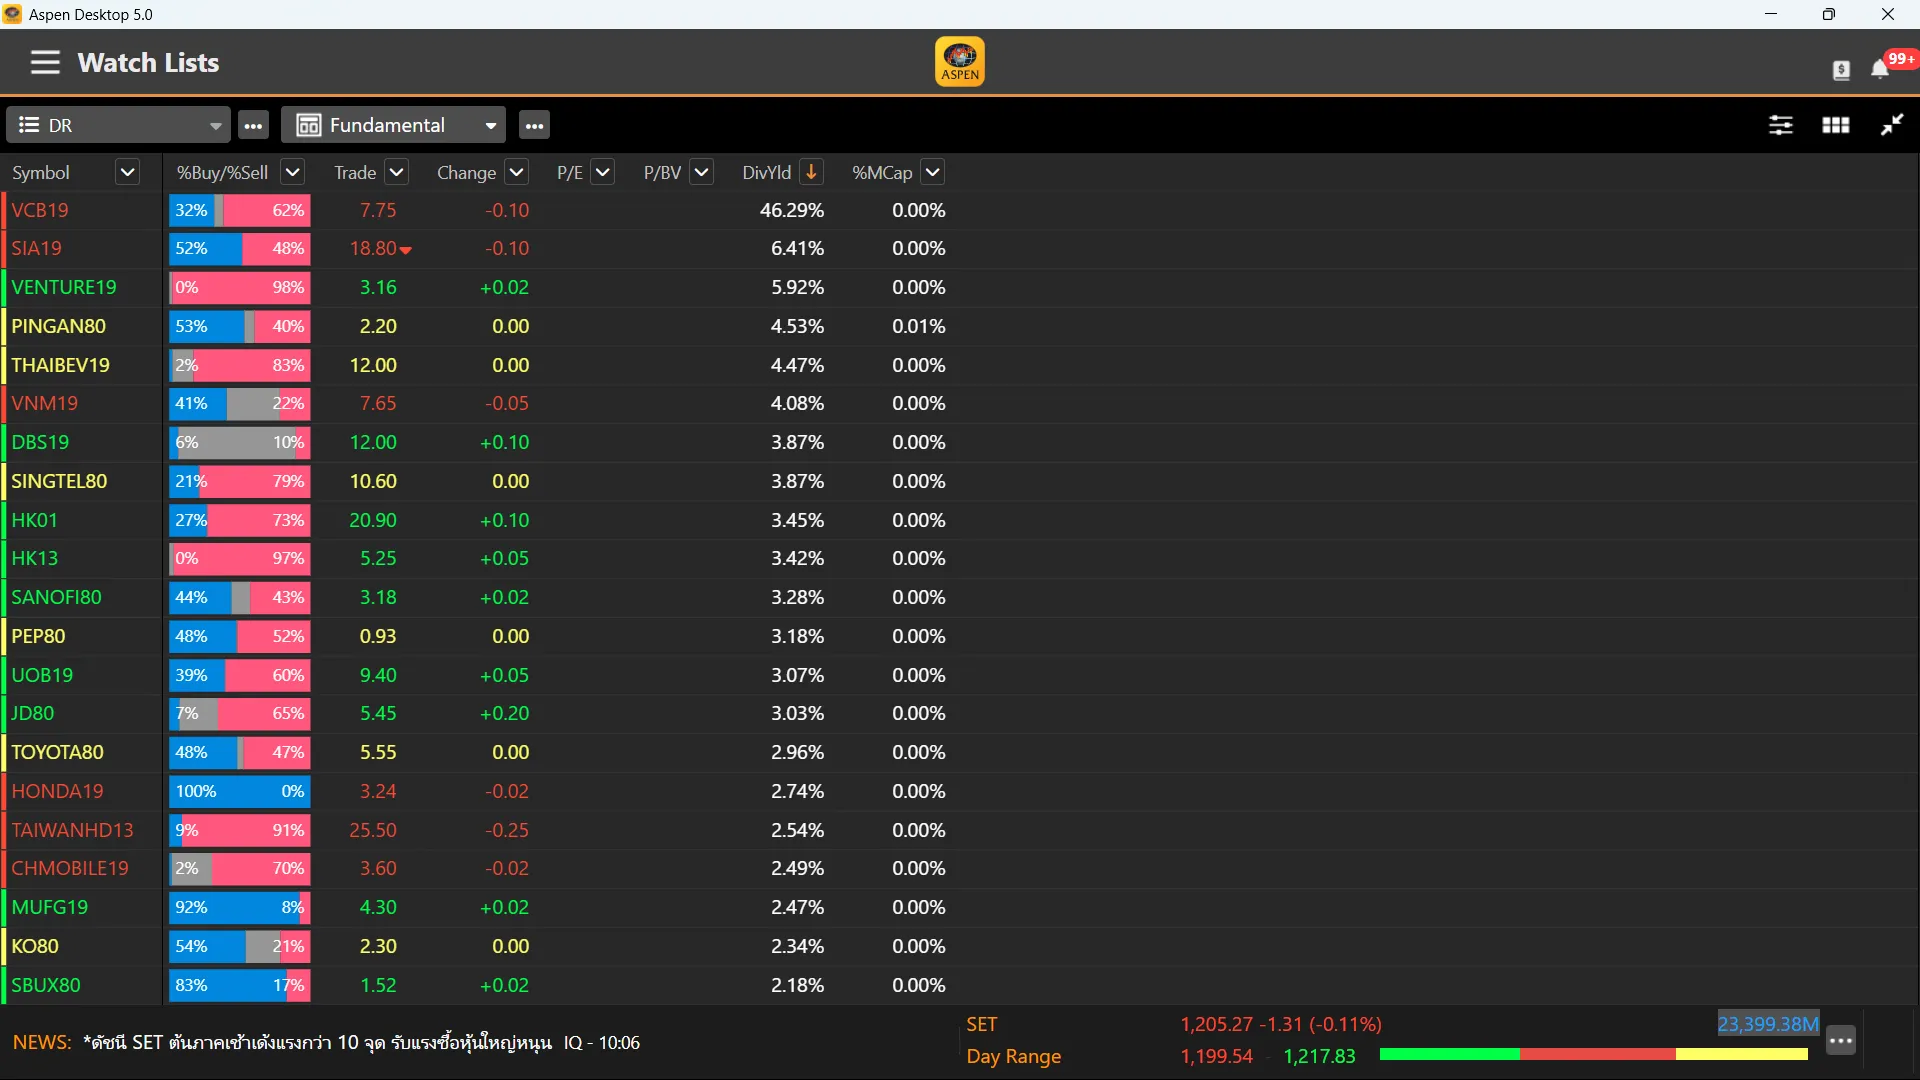This screenshot has height=1080, width=1920.
Task: Click the SET news headline ticker
Action: pos(317,1042)
